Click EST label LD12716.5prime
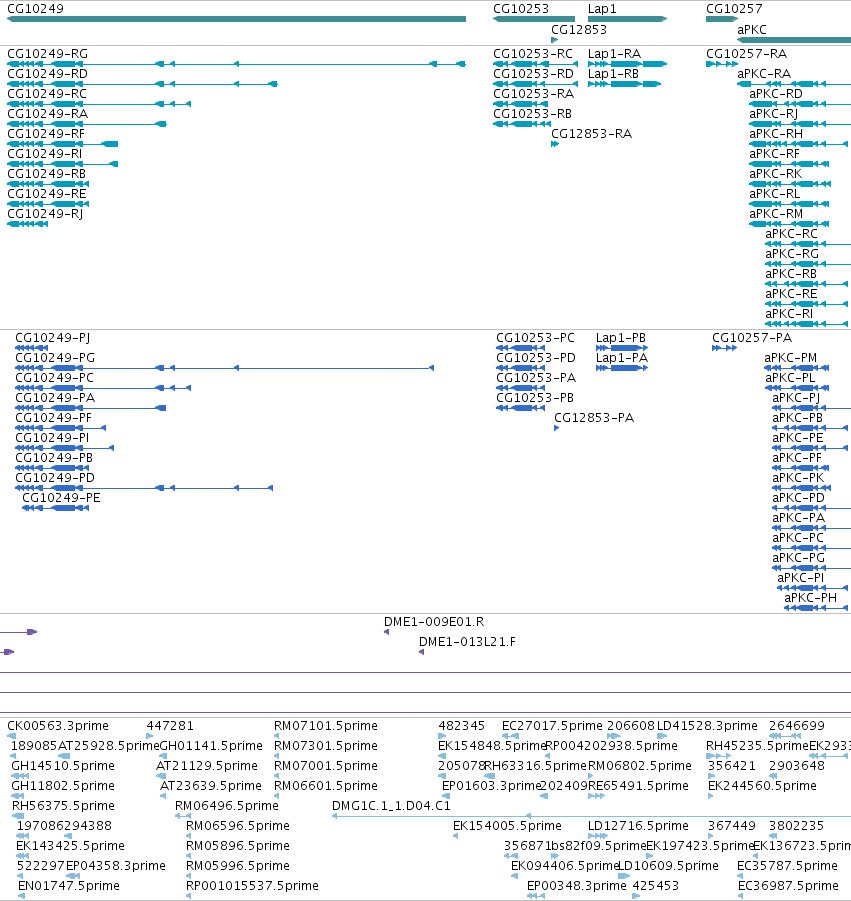 [x=638, y=826]
